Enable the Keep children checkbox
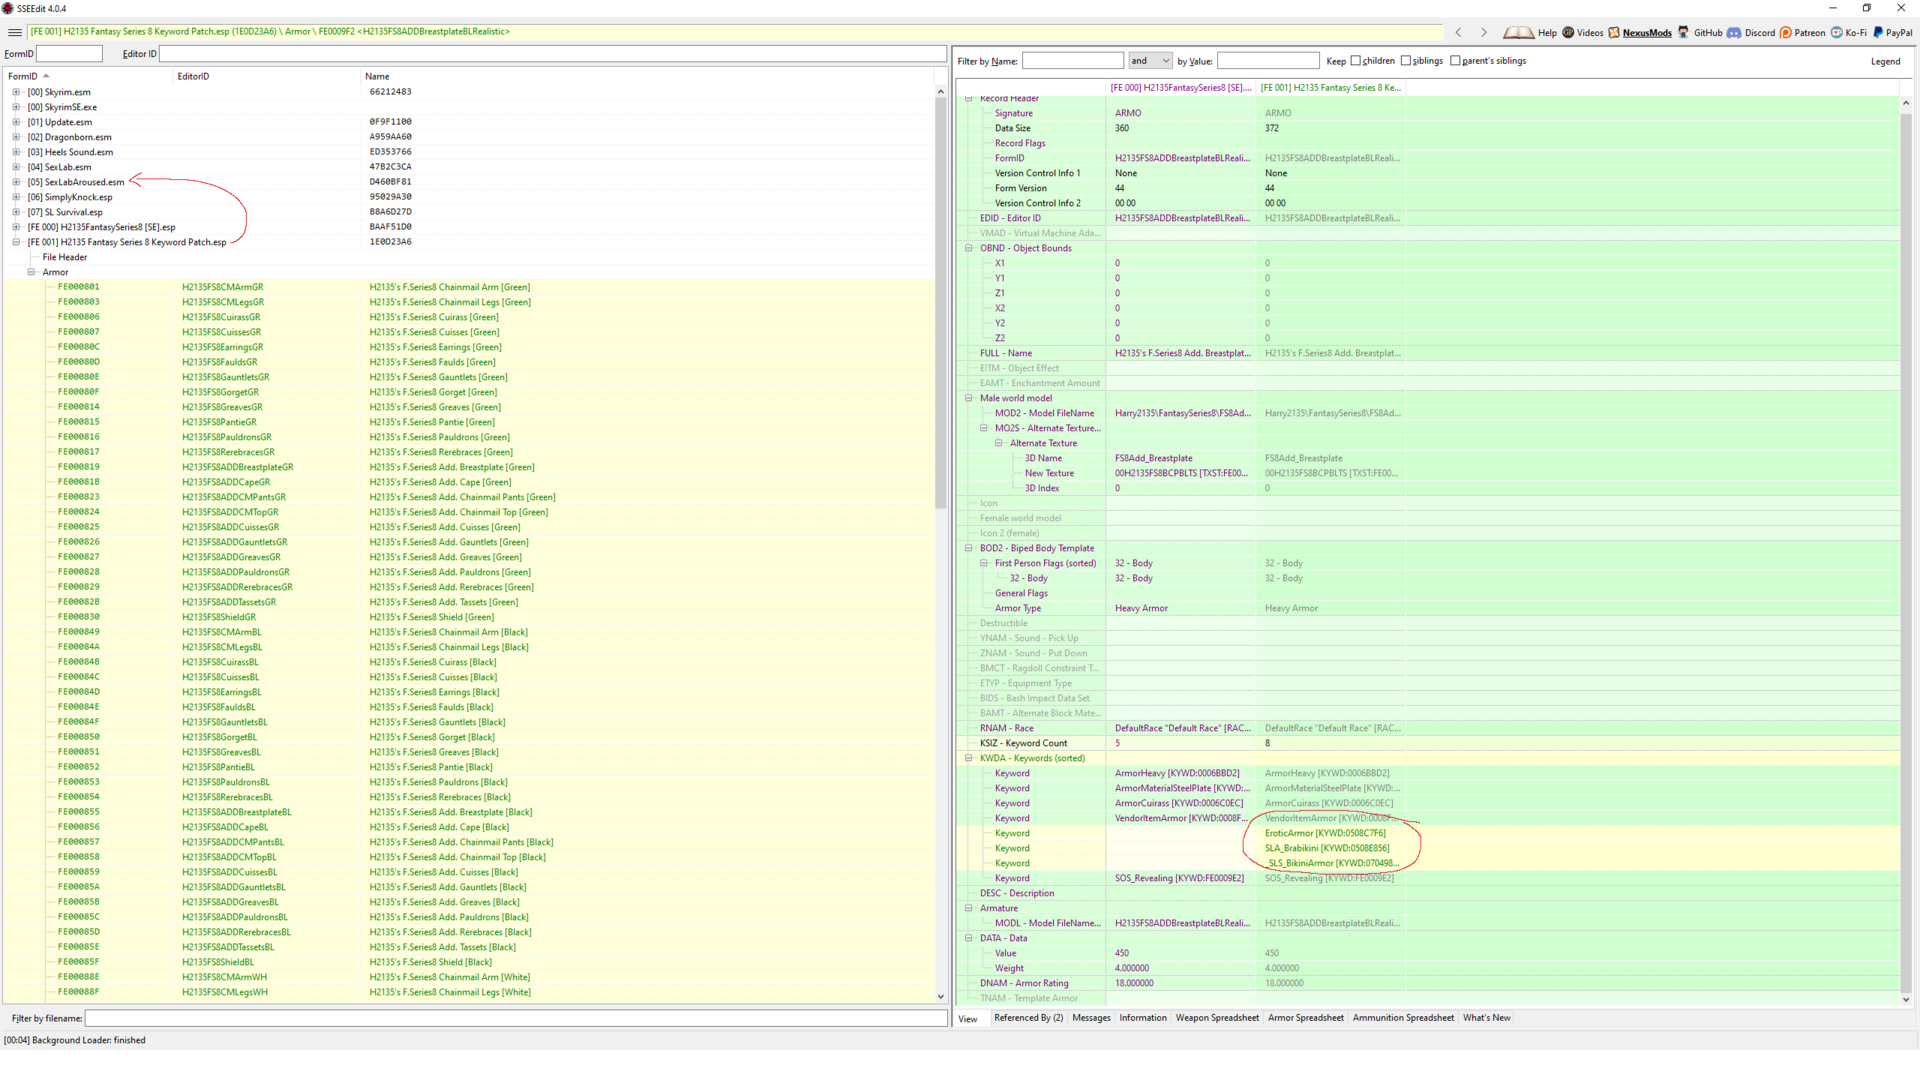 (x=1355, y=61)
